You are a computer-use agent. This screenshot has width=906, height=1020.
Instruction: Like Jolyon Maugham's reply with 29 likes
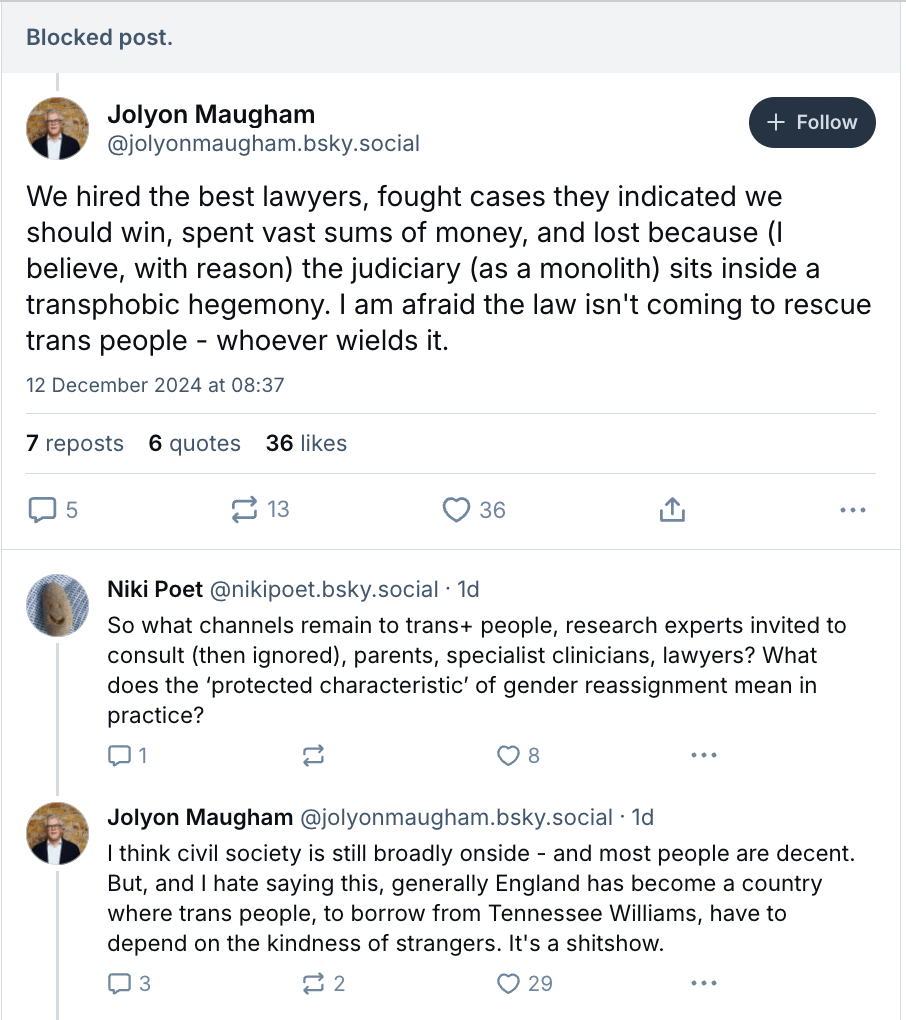coord(509,983)
